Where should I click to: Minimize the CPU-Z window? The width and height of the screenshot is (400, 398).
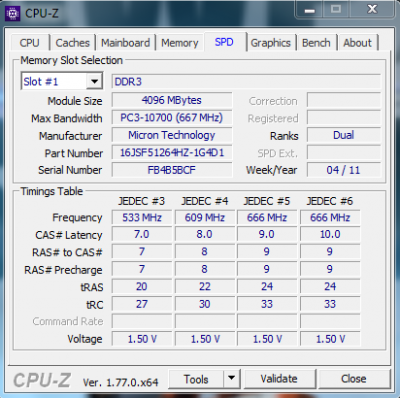tap(310, 9)
